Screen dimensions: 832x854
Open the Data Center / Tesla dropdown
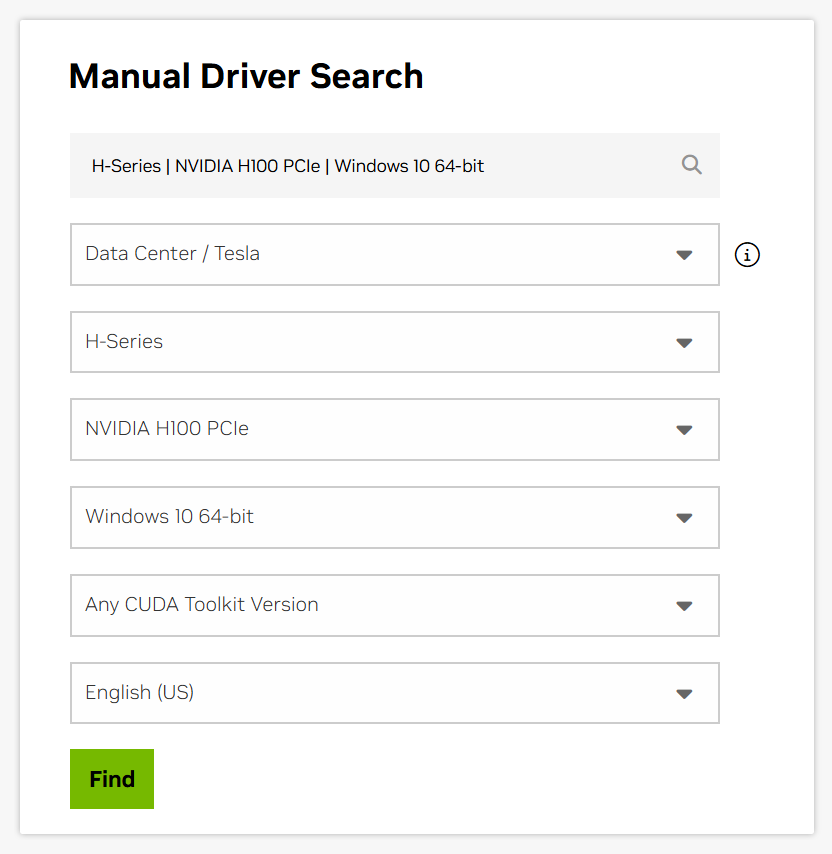[395, 254]
